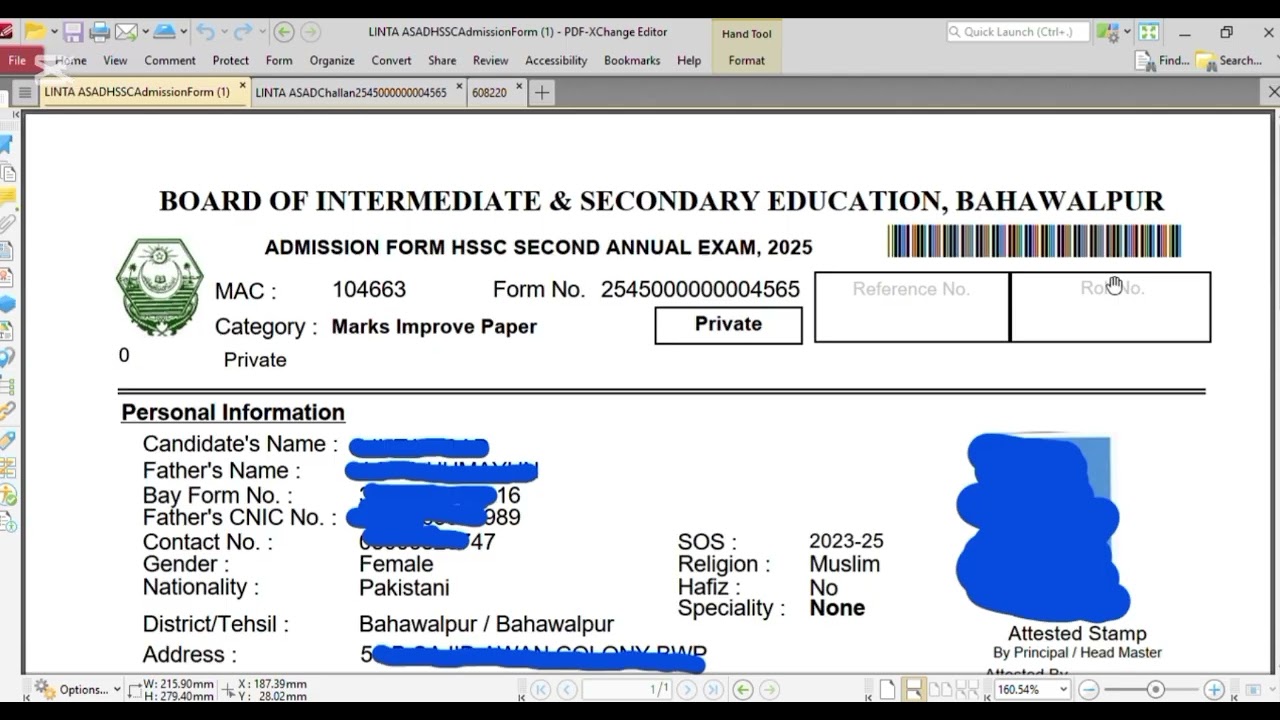Image resolution: width=1280 pixels, height=720 pixels.
Task: Close the document pane with X at right
Action: tap(1272, 92)
